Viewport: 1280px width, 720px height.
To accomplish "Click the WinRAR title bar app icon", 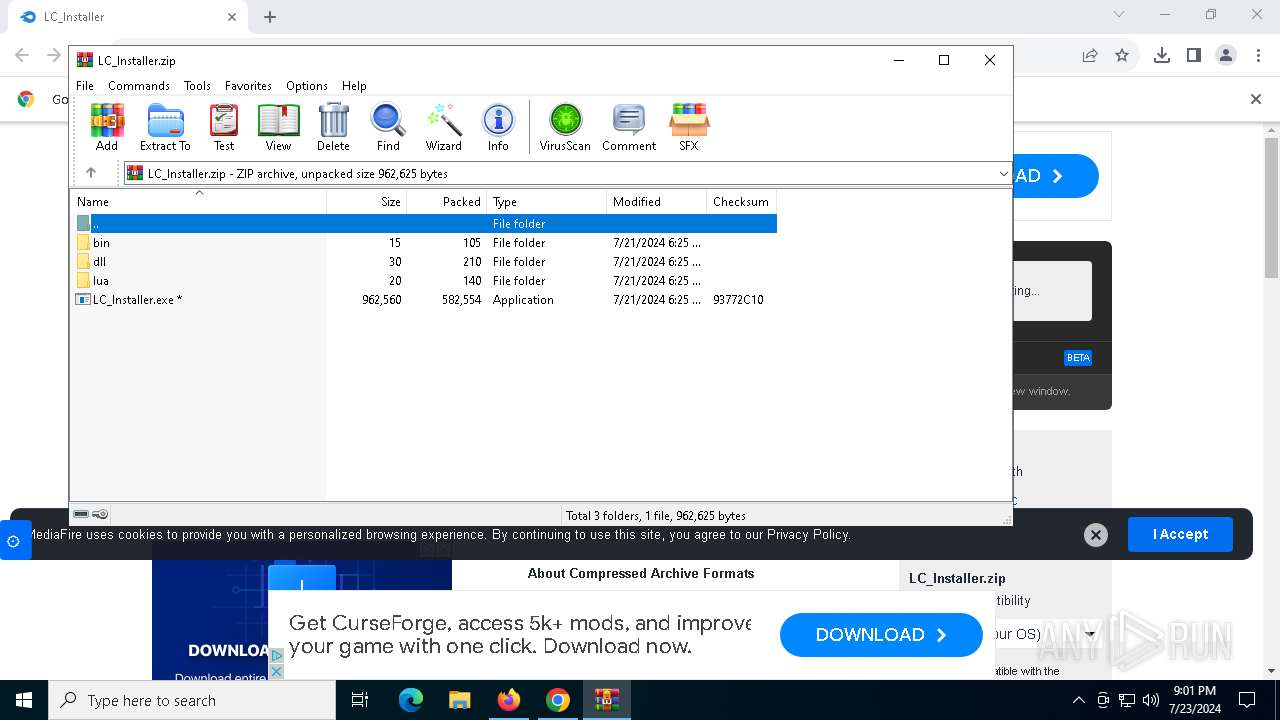I will pos(85,60).
